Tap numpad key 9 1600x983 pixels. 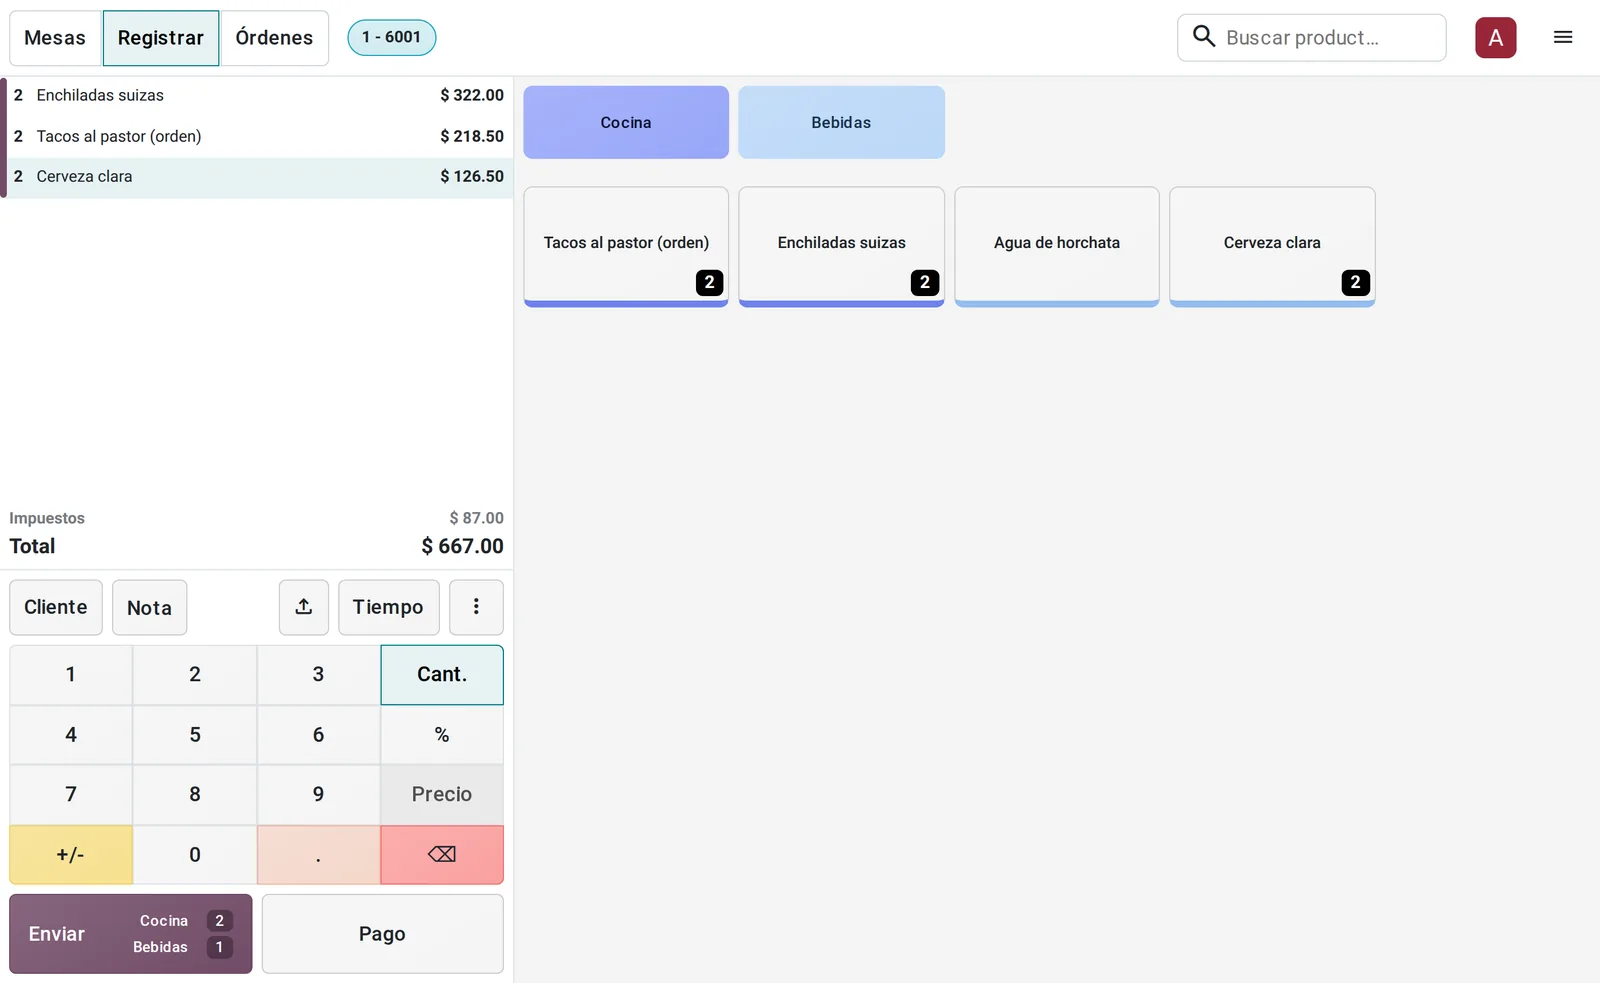click(318, 795)
